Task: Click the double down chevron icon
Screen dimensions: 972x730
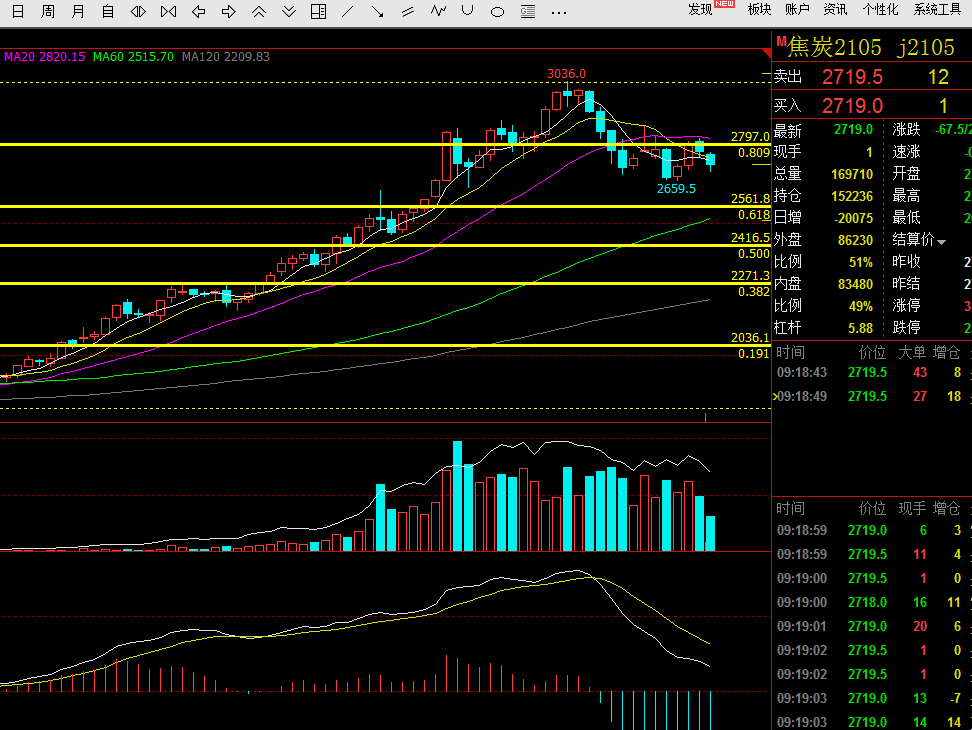Action: point(289,11)
